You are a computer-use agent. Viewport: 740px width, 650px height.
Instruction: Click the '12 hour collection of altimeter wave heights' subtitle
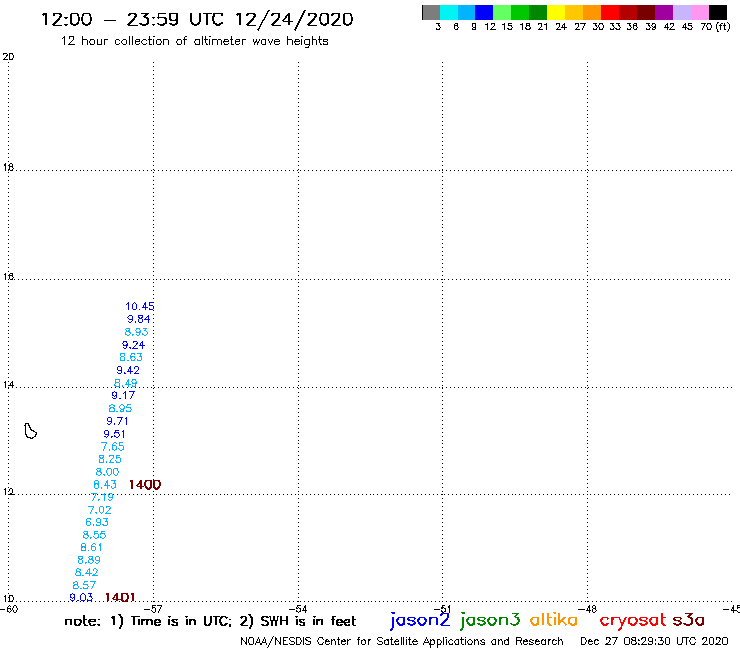coord(194,41)
